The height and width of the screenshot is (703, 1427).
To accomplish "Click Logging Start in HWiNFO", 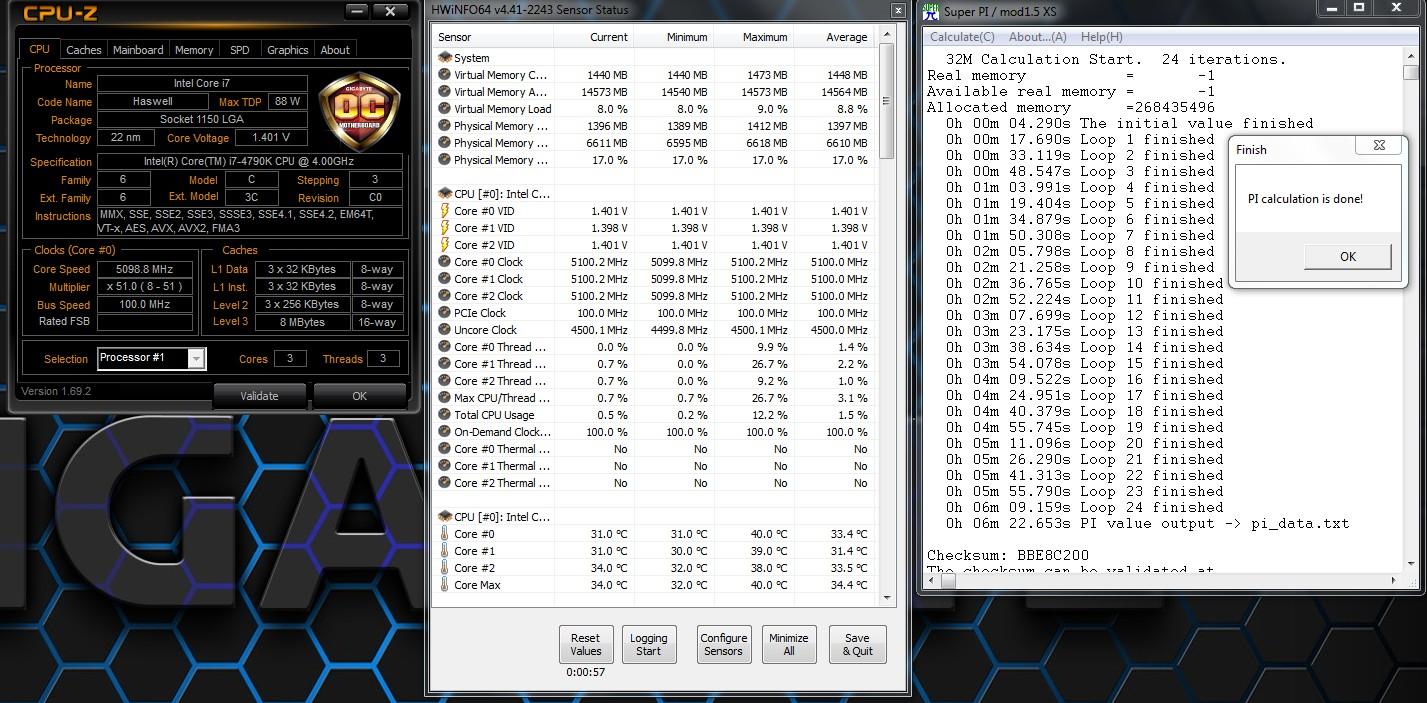I will [648, 644].
